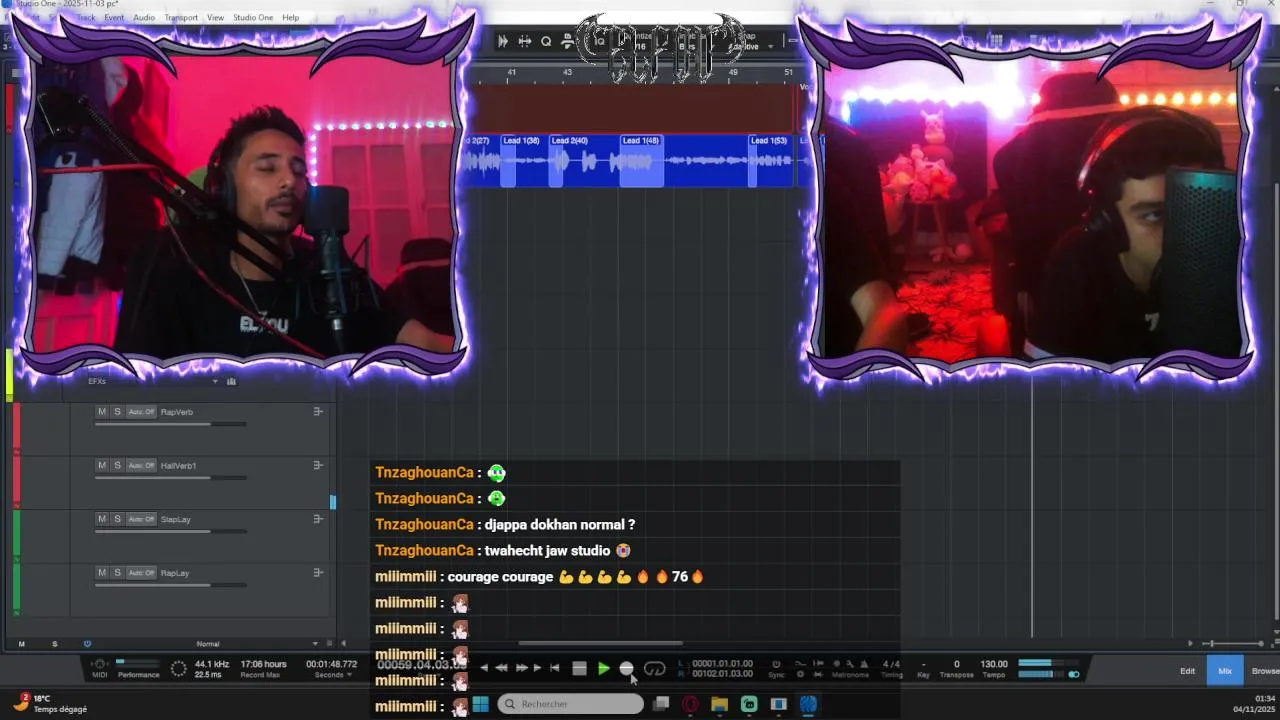
Task: Open the Help menu
Action: (290, 18)
